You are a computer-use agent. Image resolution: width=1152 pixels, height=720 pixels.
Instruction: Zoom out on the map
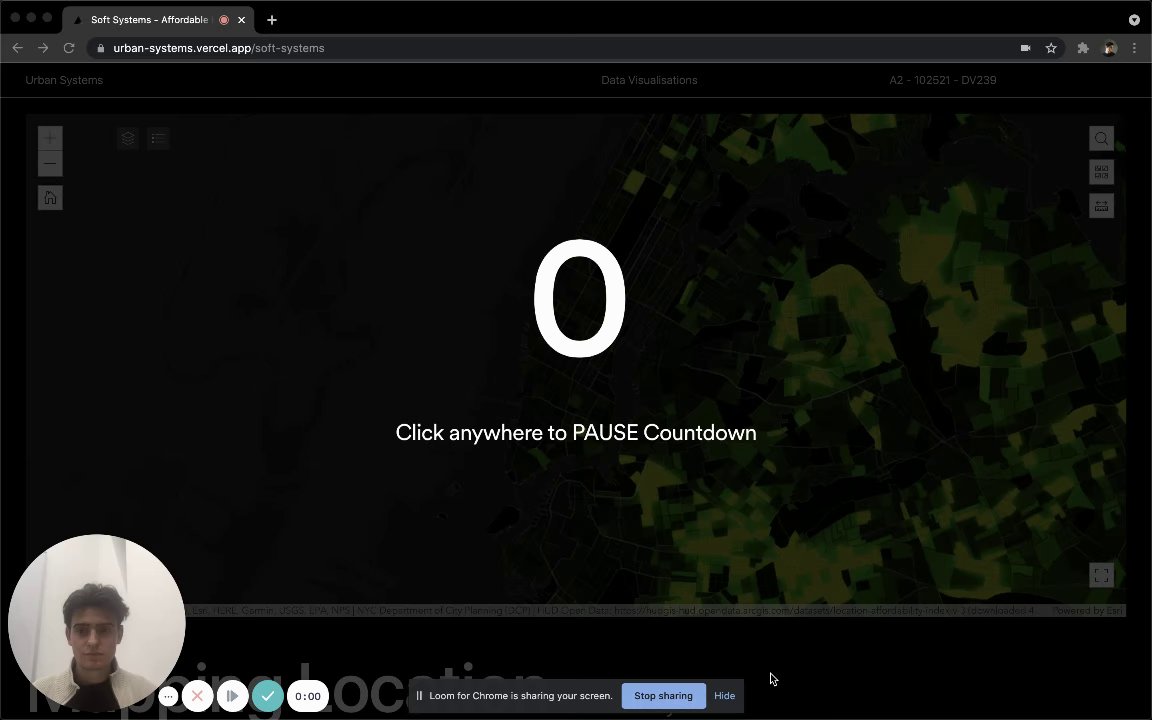[x=50, y=164]
